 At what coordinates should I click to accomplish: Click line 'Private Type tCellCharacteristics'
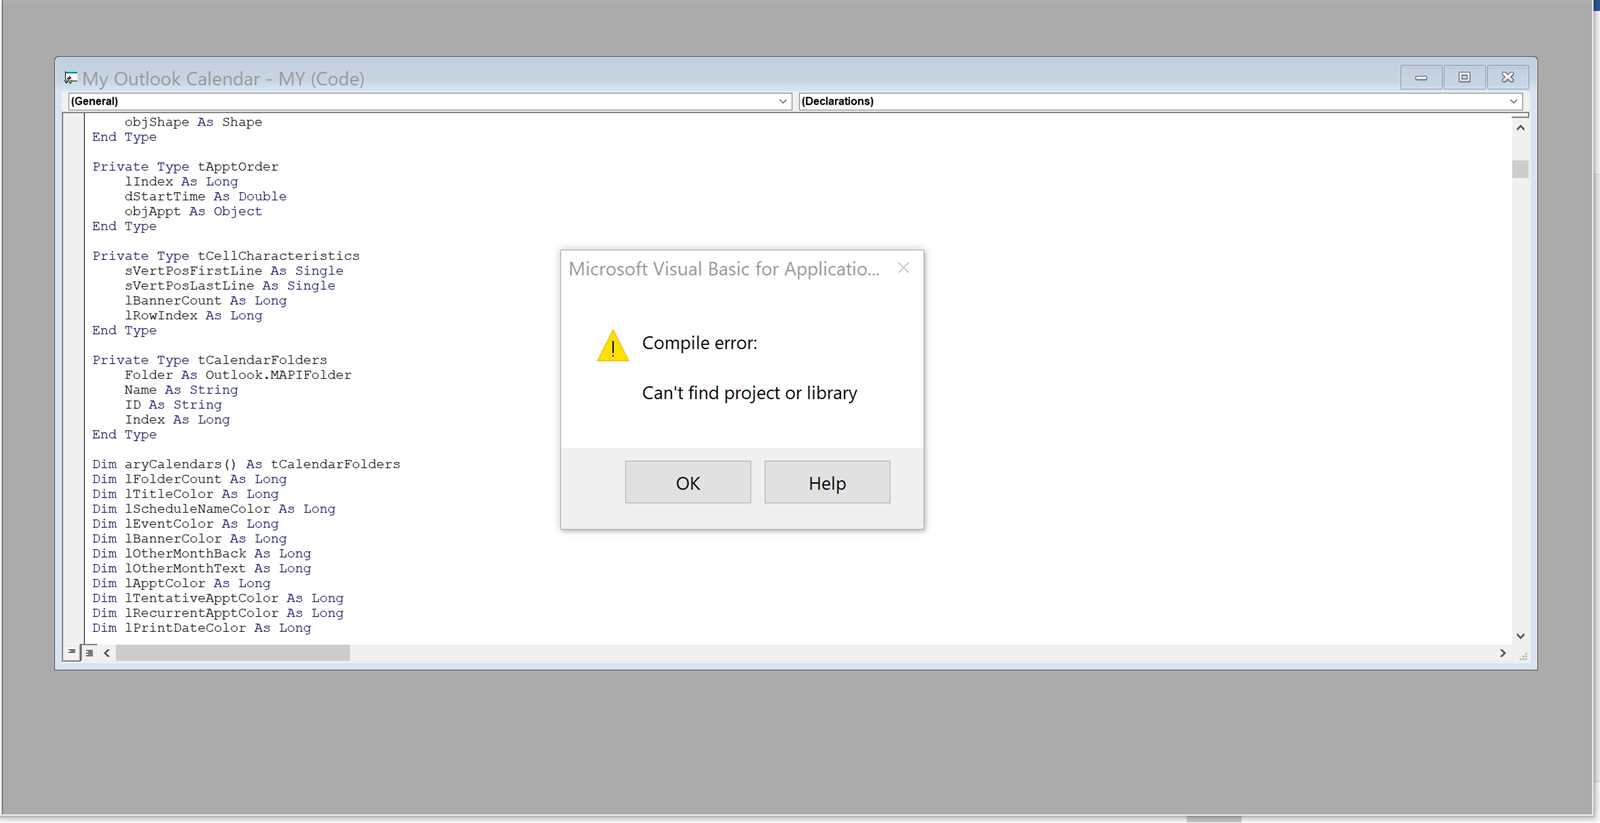[226, 256]
